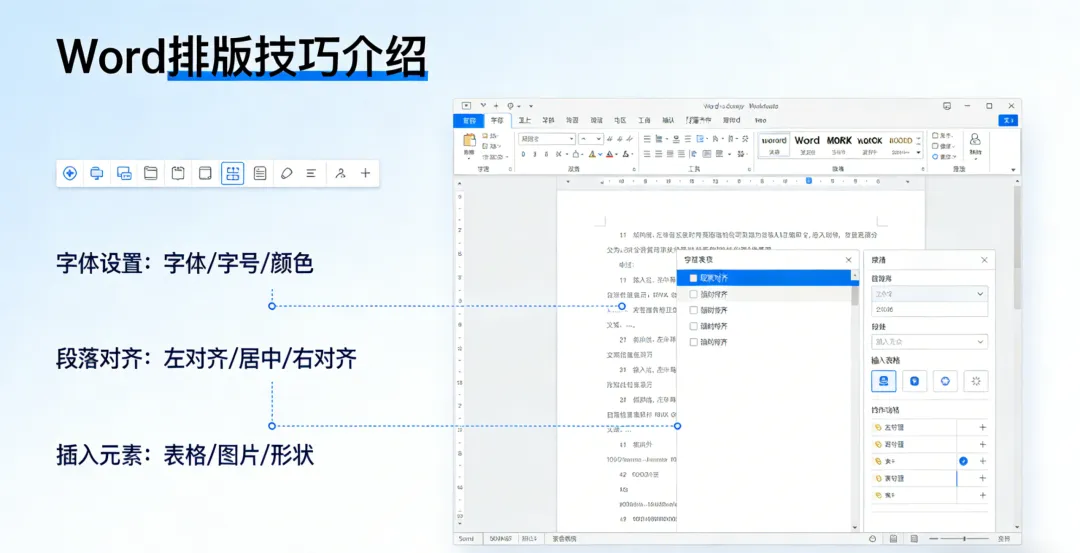Click the ribbon display options icon in title bar
Screen dimensions: 1080x553
click(x=947, y=106)
